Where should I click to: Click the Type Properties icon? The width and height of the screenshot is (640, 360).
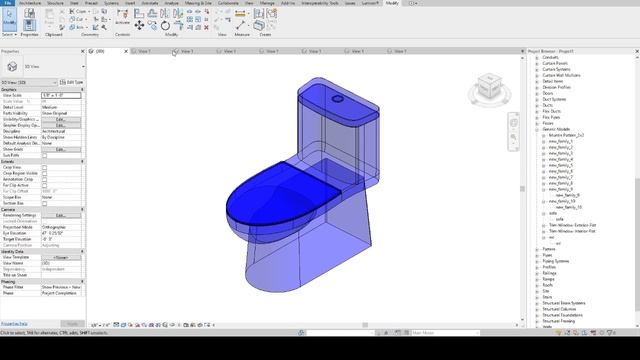[x=29, y=13]
